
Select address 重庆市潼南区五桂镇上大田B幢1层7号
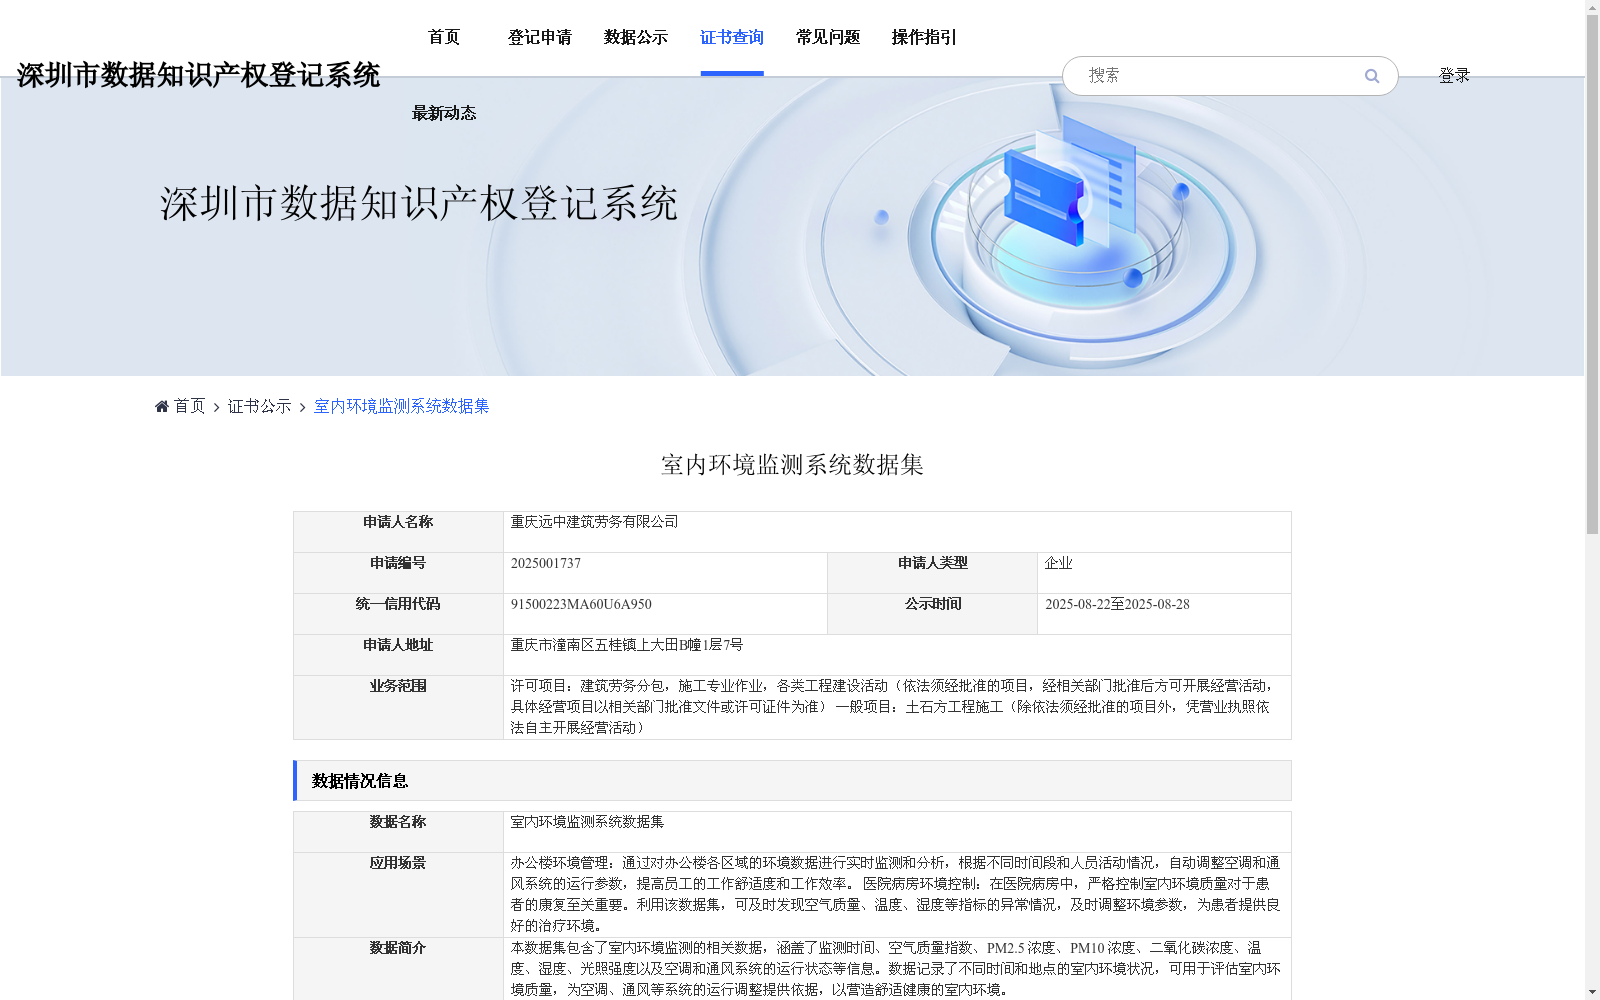pos(627,645)
